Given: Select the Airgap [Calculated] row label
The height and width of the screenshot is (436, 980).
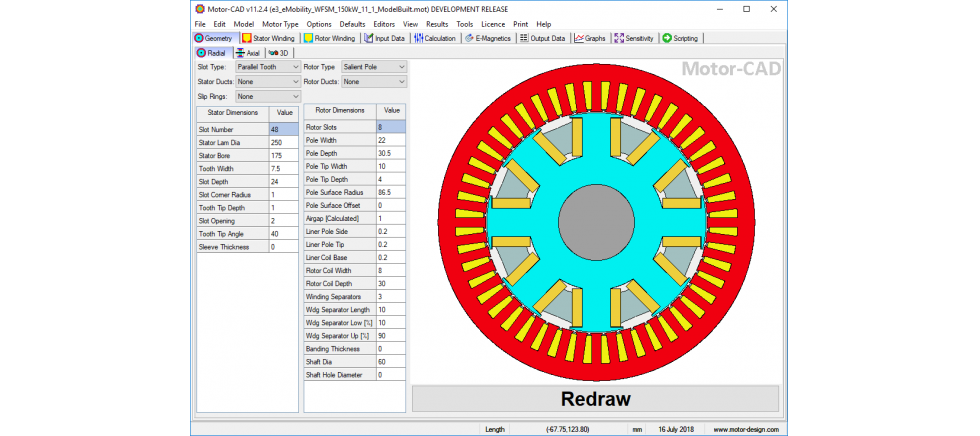Looking at the screenshot, I should tap(340, 219).
